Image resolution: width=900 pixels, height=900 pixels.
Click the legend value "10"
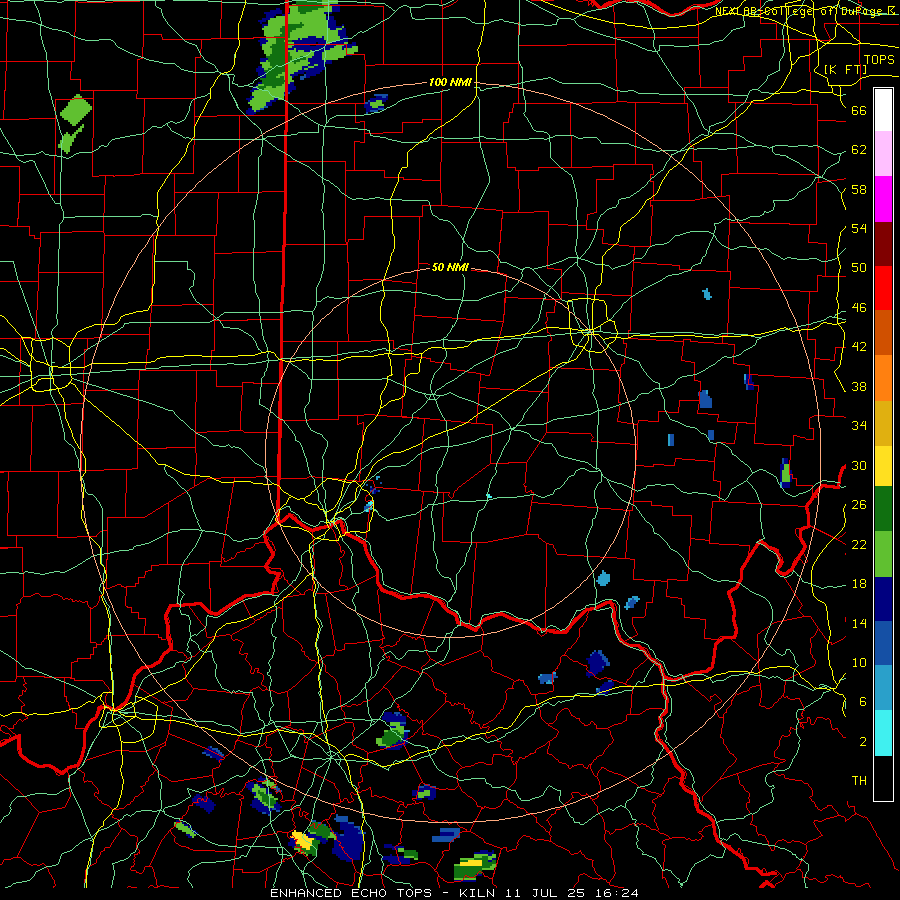pos(859,662)
